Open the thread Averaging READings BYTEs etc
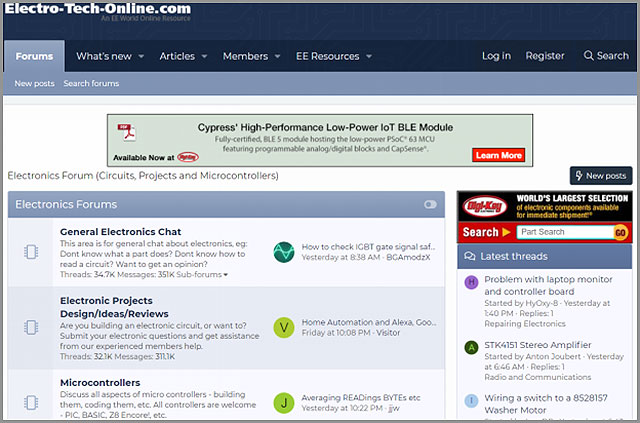 (x=361, y=398)
